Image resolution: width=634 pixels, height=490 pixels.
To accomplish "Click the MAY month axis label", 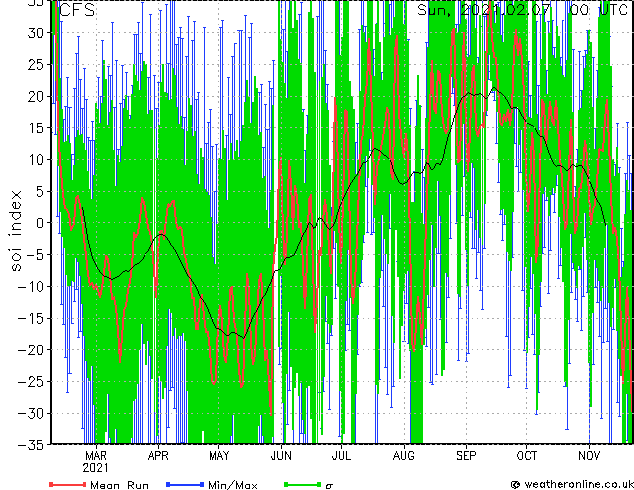I will click(x=219, y=456).
